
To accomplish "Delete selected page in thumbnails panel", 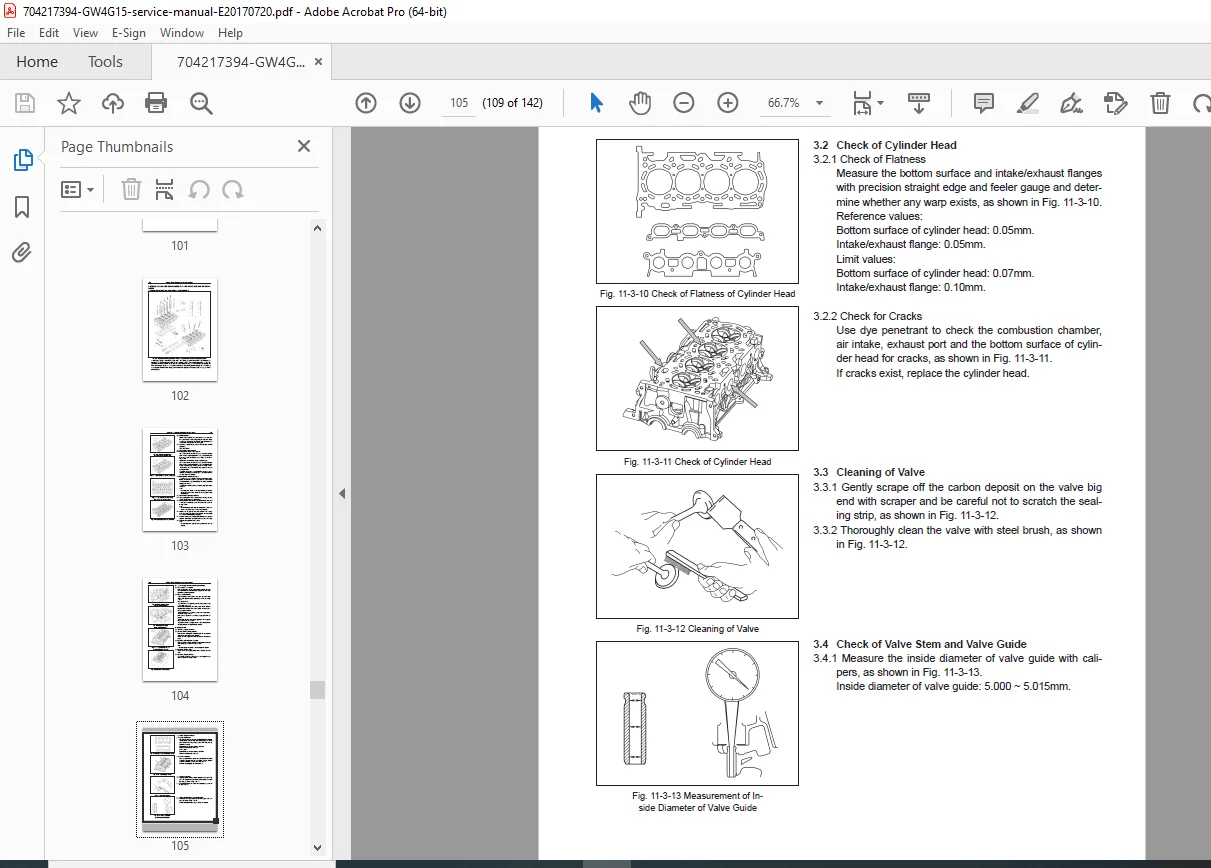I will click(131, 189).
